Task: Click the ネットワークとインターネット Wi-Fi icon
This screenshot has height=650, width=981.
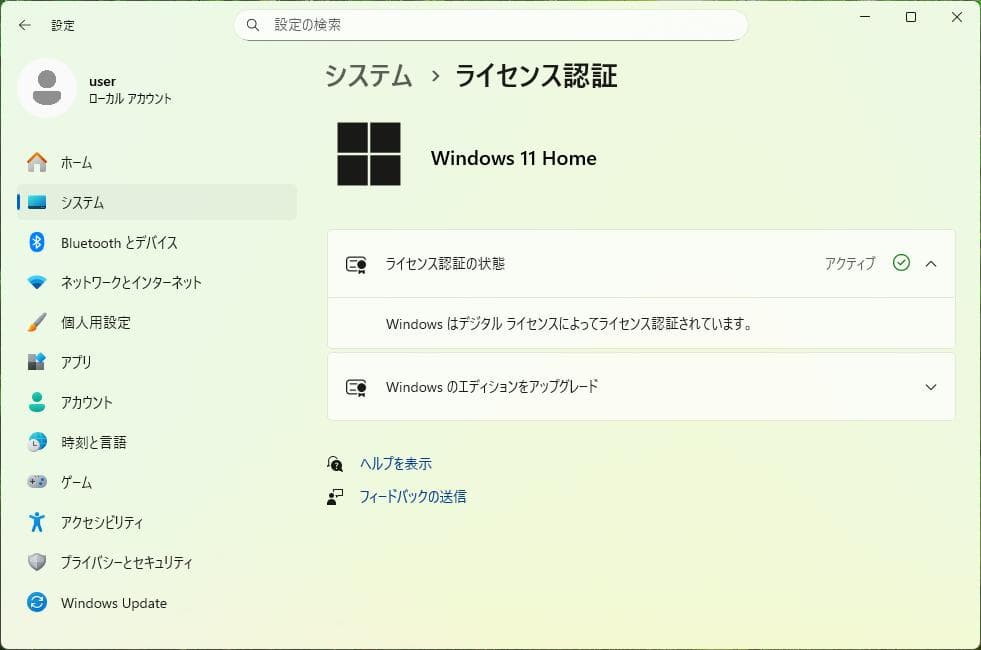Action: pyautogui.click(x=37, y=283)
